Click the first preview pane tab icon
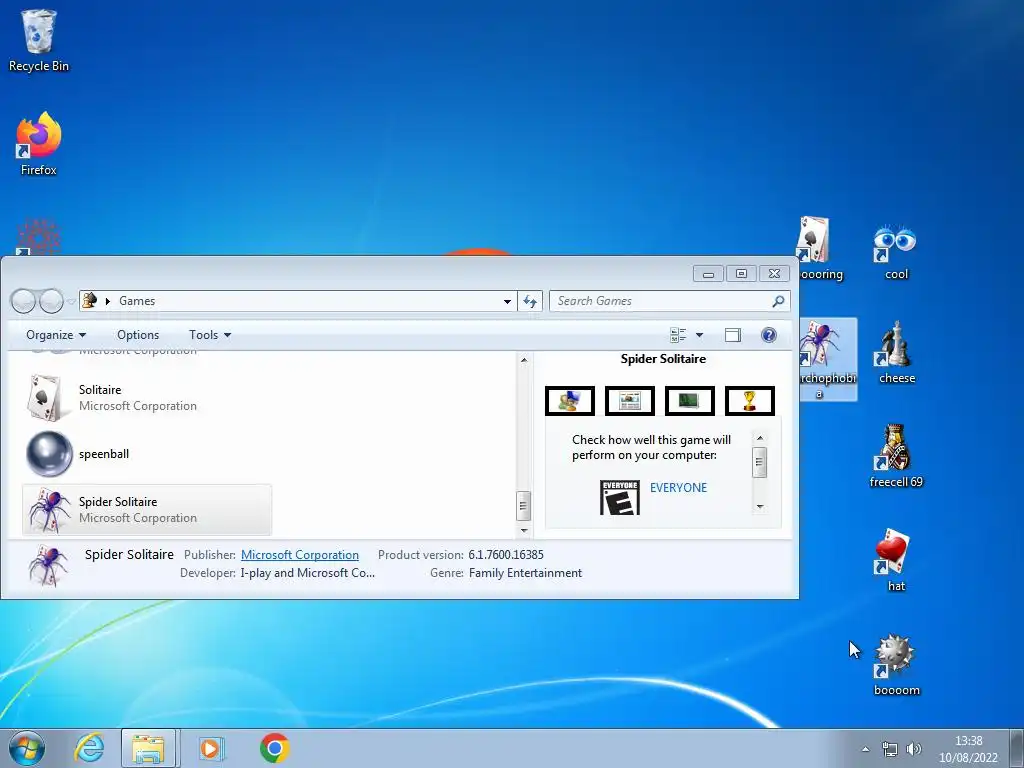This screenshot has height=768, width=1024. pos(569,400)
